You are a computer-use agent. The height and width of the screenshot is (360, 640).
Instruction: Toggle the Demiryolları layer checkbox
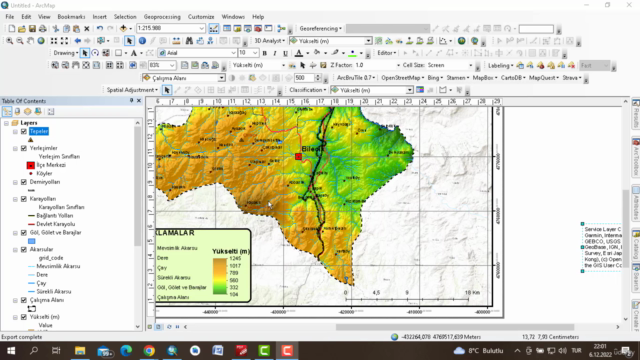[x=24, y=182]
